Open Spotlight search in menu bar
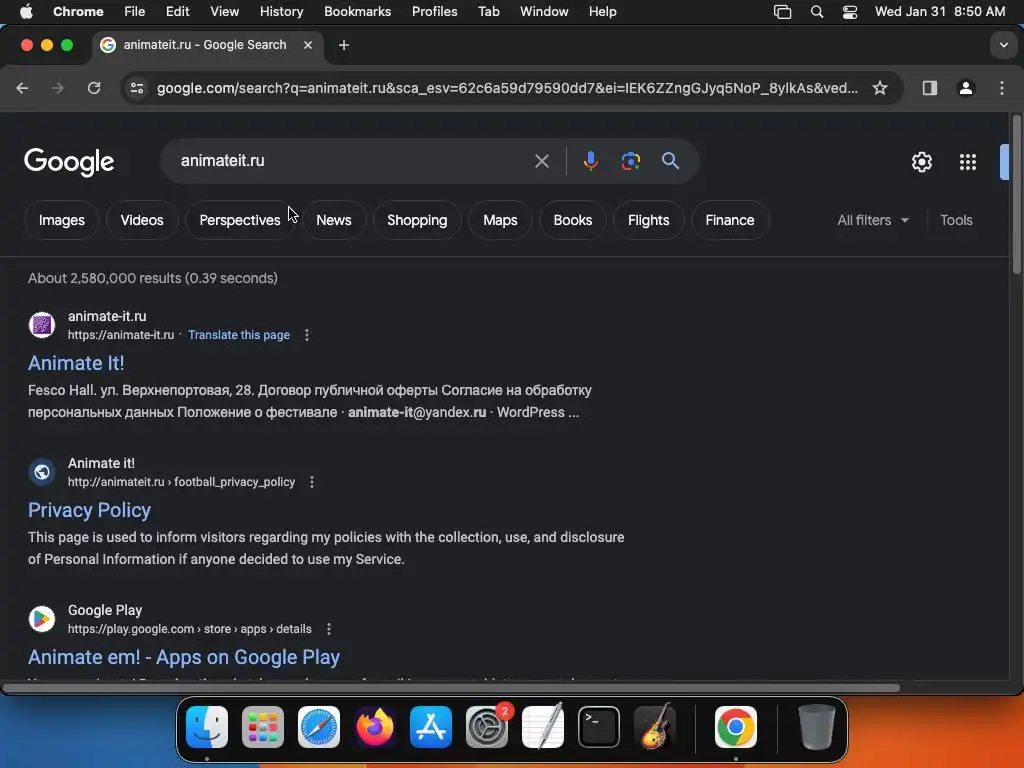 [x=816, y=12]
